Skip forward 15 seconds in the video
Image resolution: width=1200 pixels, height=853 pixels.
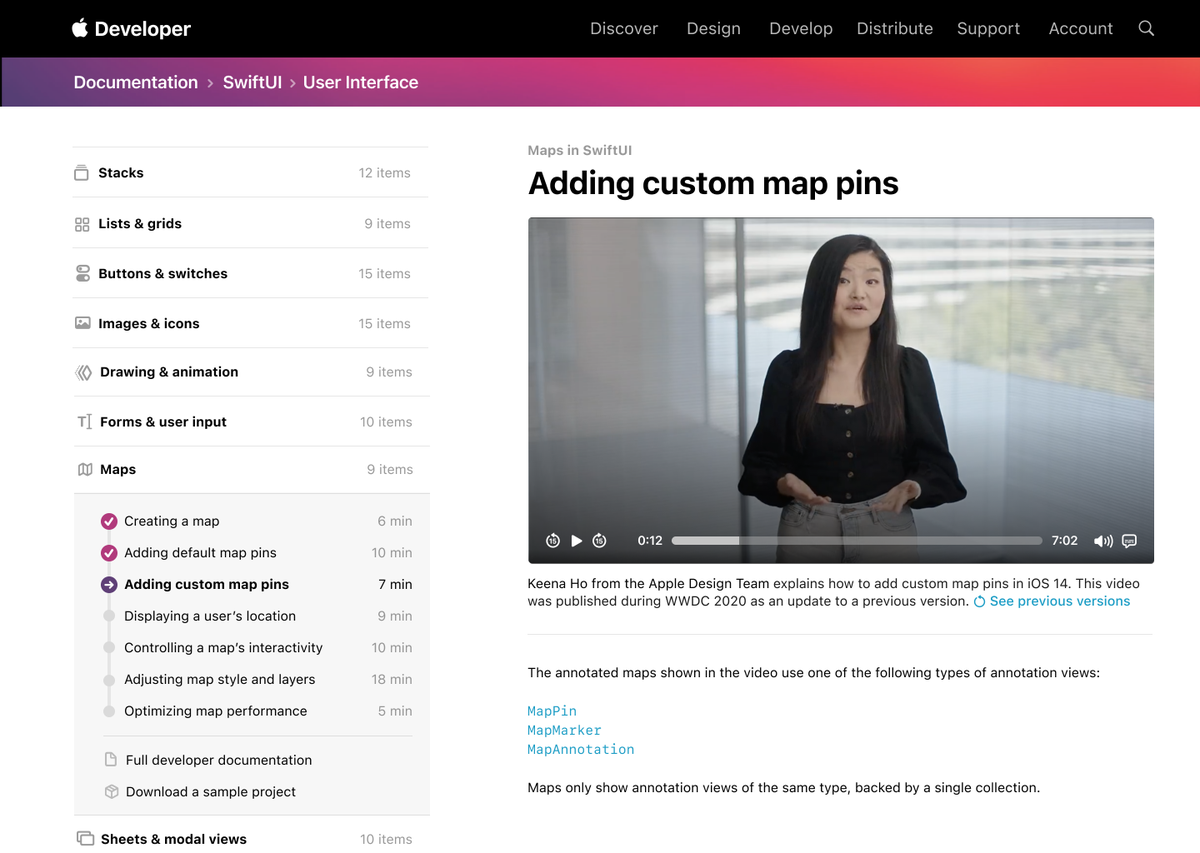tap(599, 540)
